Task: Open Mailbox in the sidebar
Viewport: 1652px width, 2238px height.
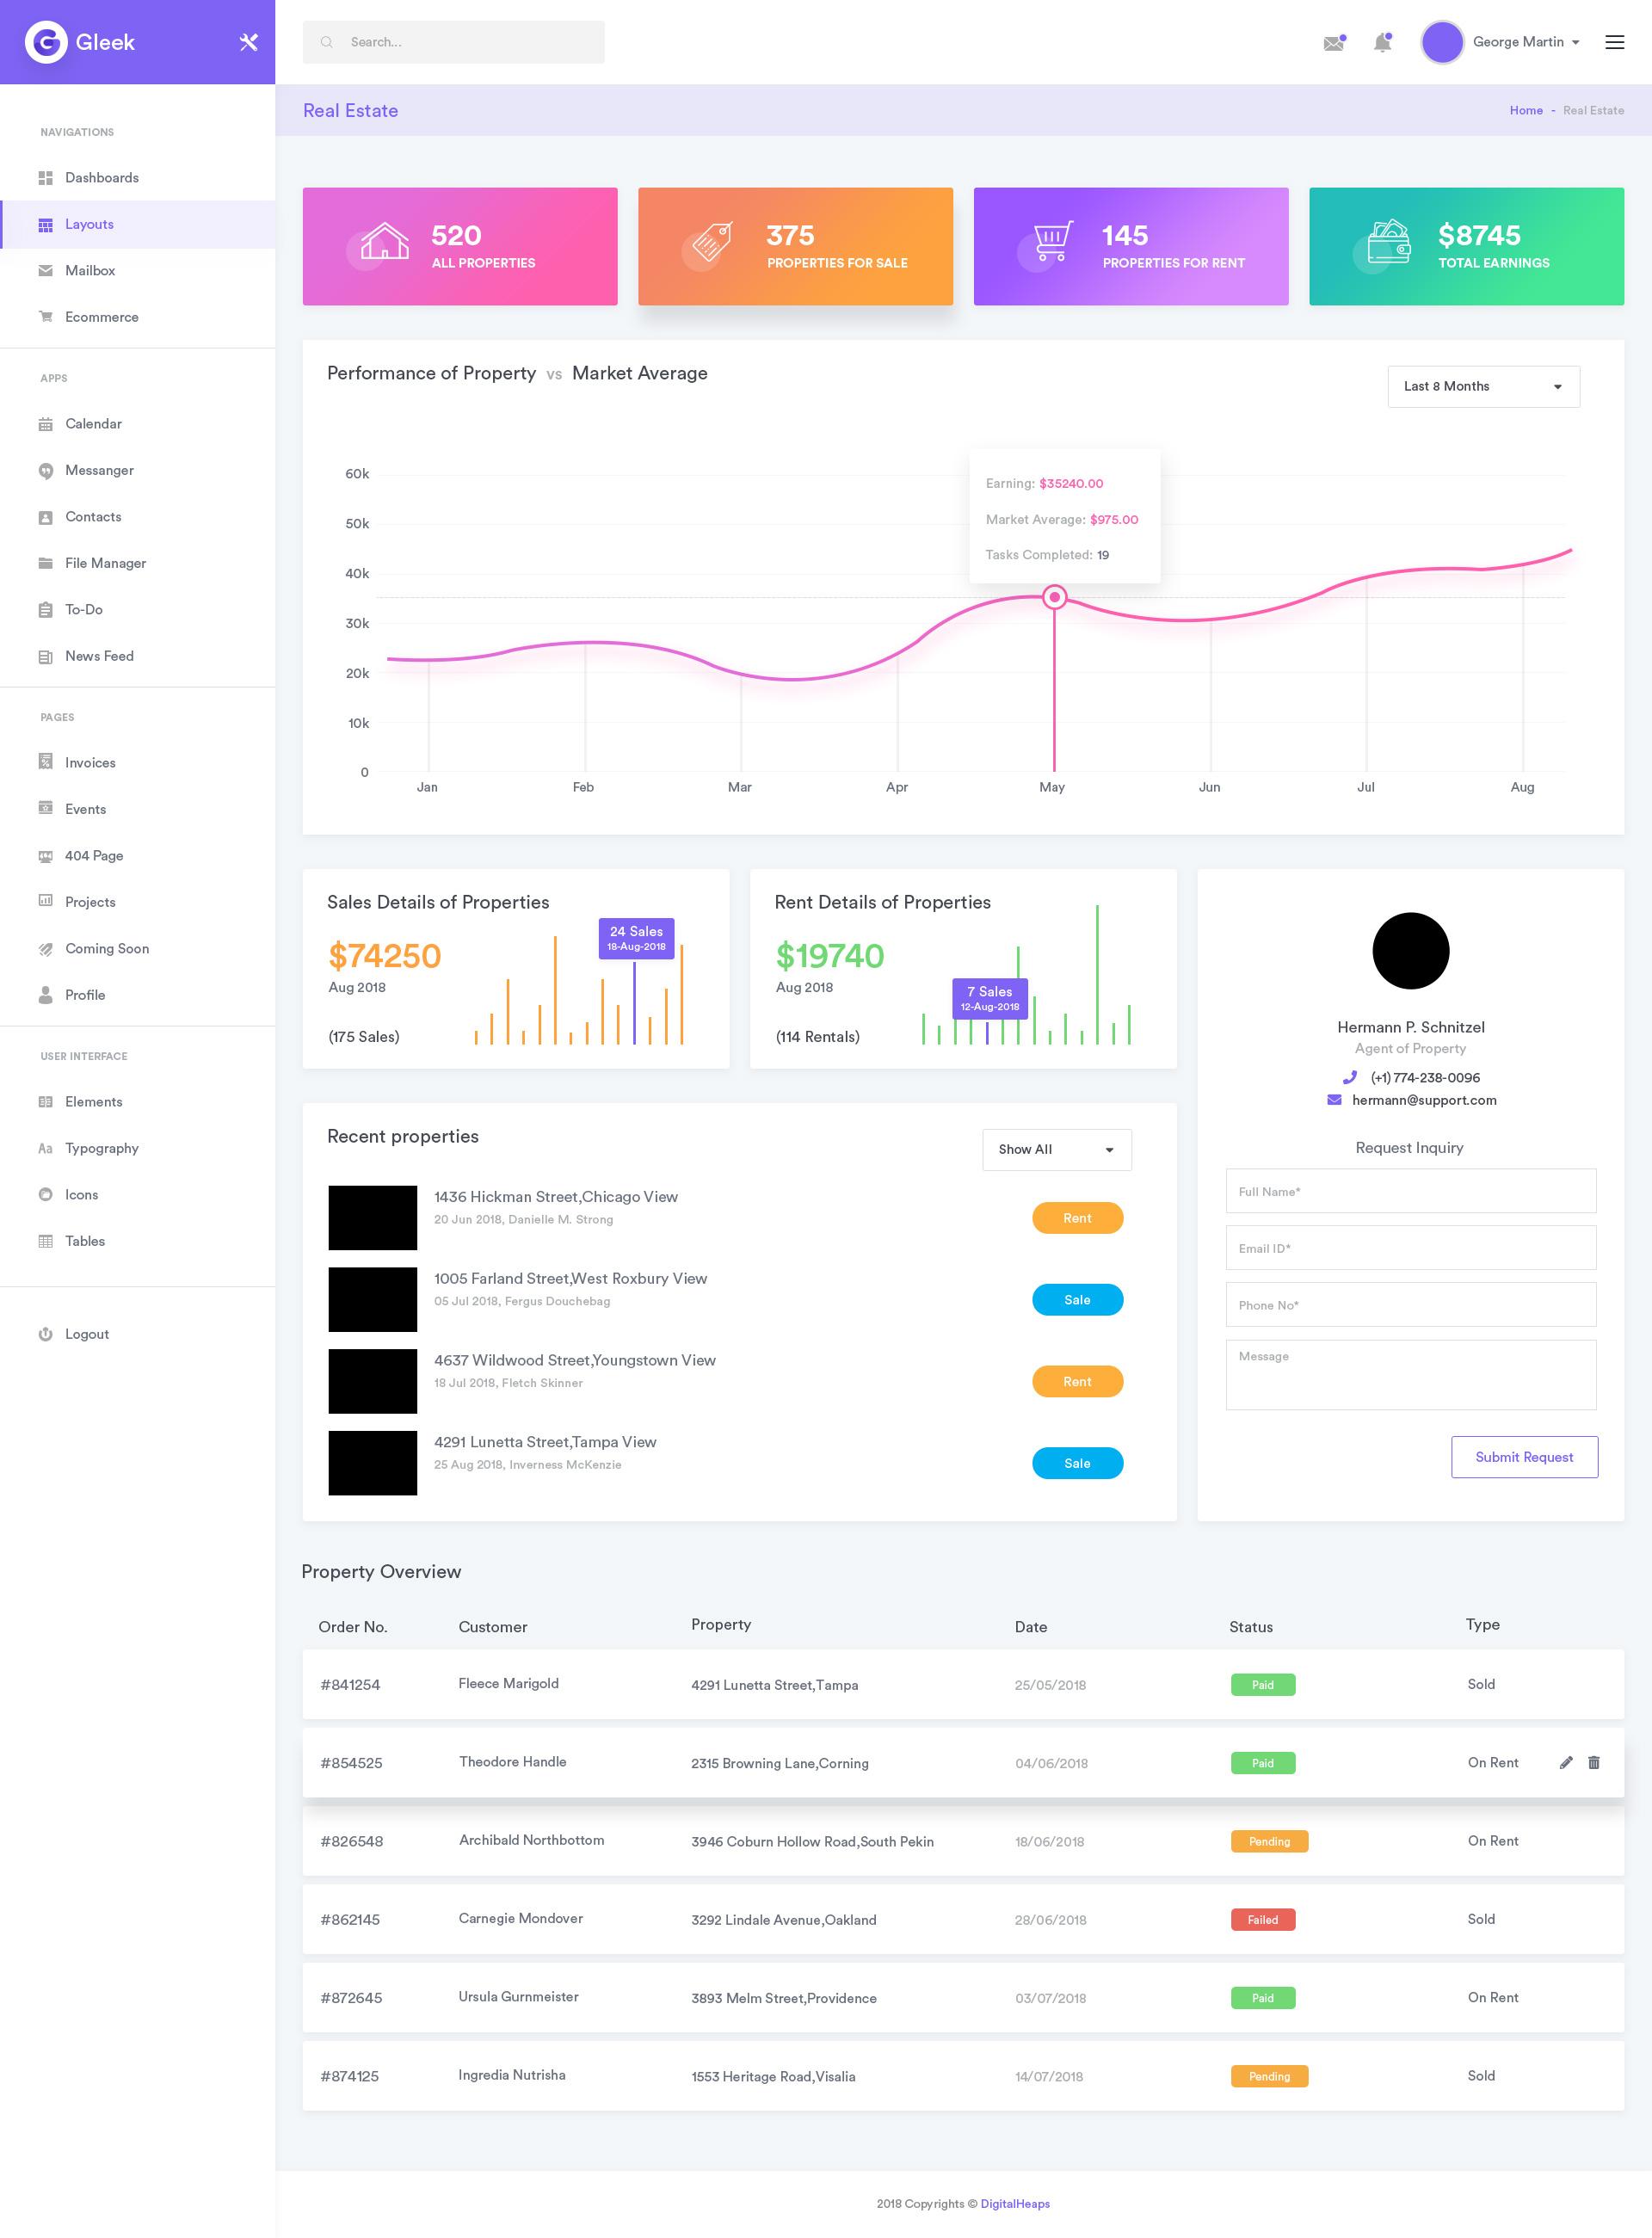Action: point(137,271)
